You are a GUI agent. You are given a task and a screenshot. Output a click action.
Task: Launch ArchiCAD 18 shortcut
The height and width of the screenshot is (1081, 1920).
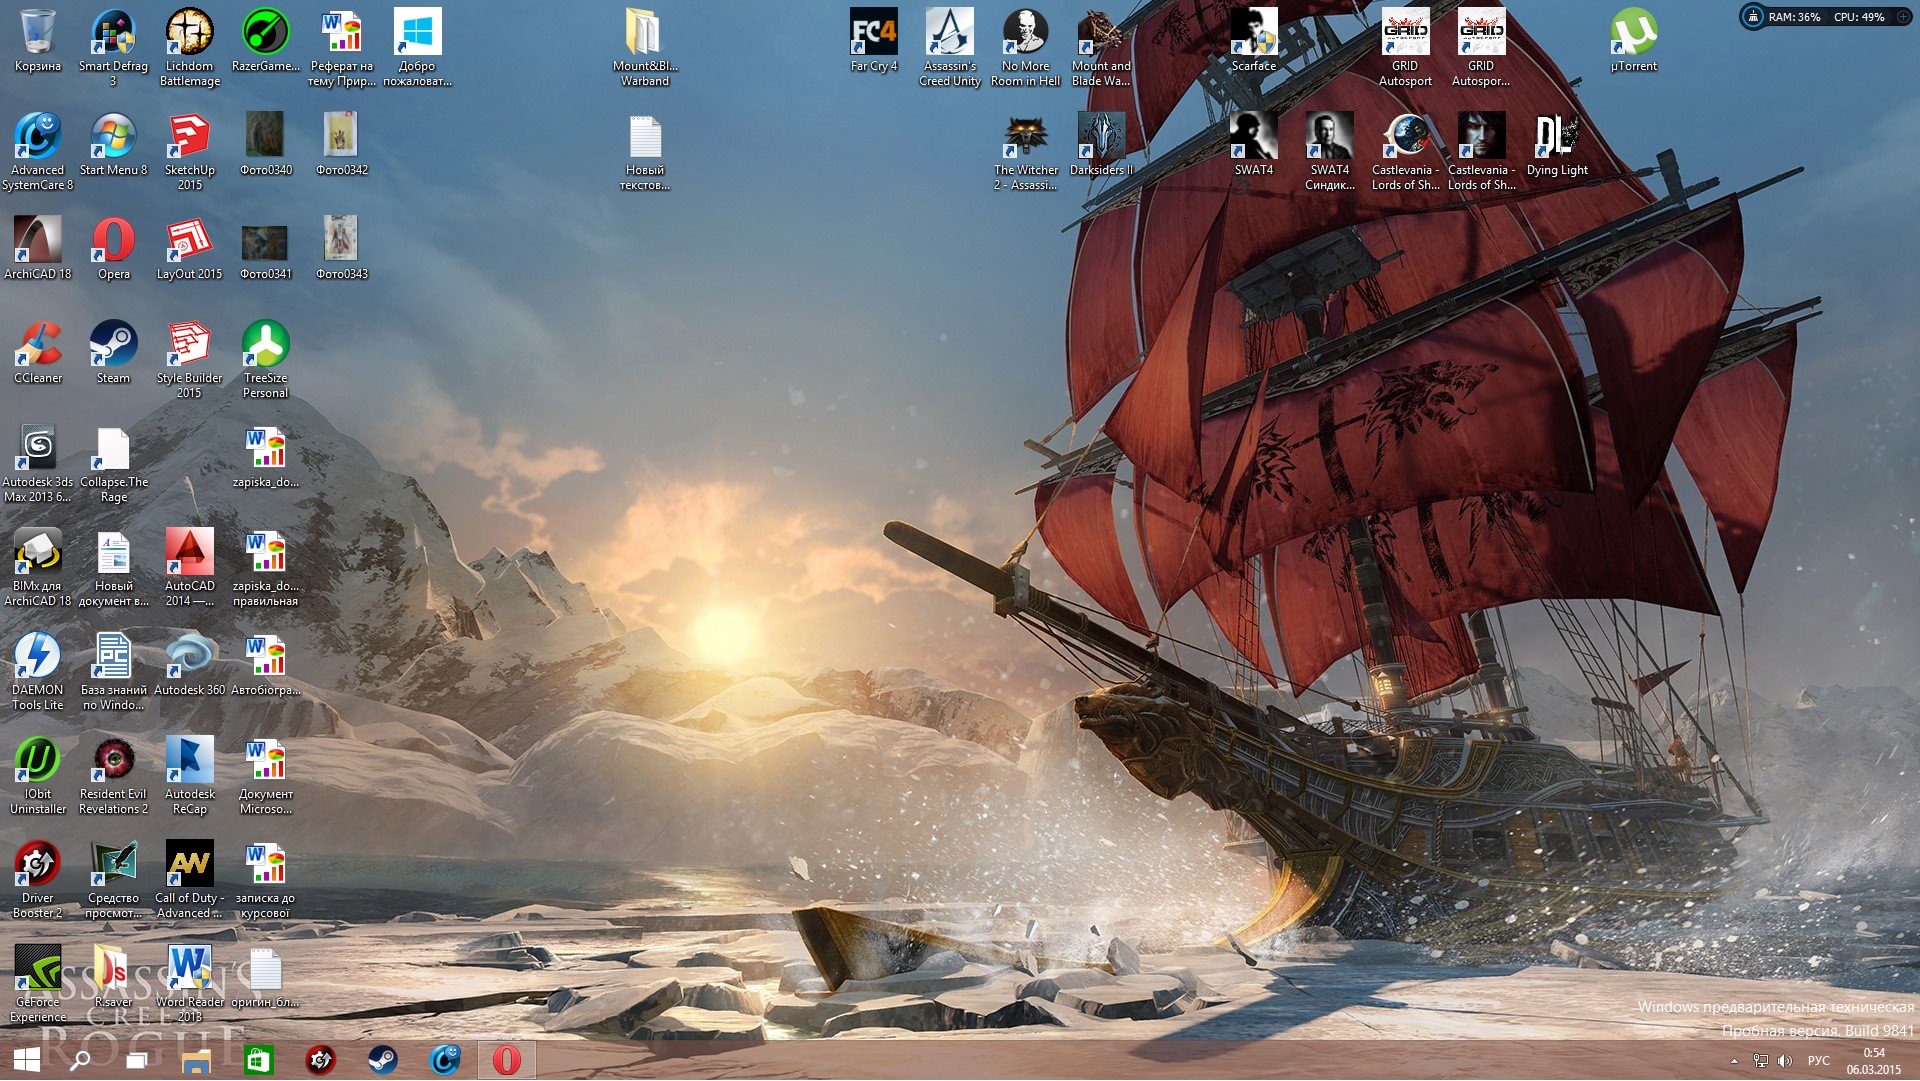click(x=38, y=248)
